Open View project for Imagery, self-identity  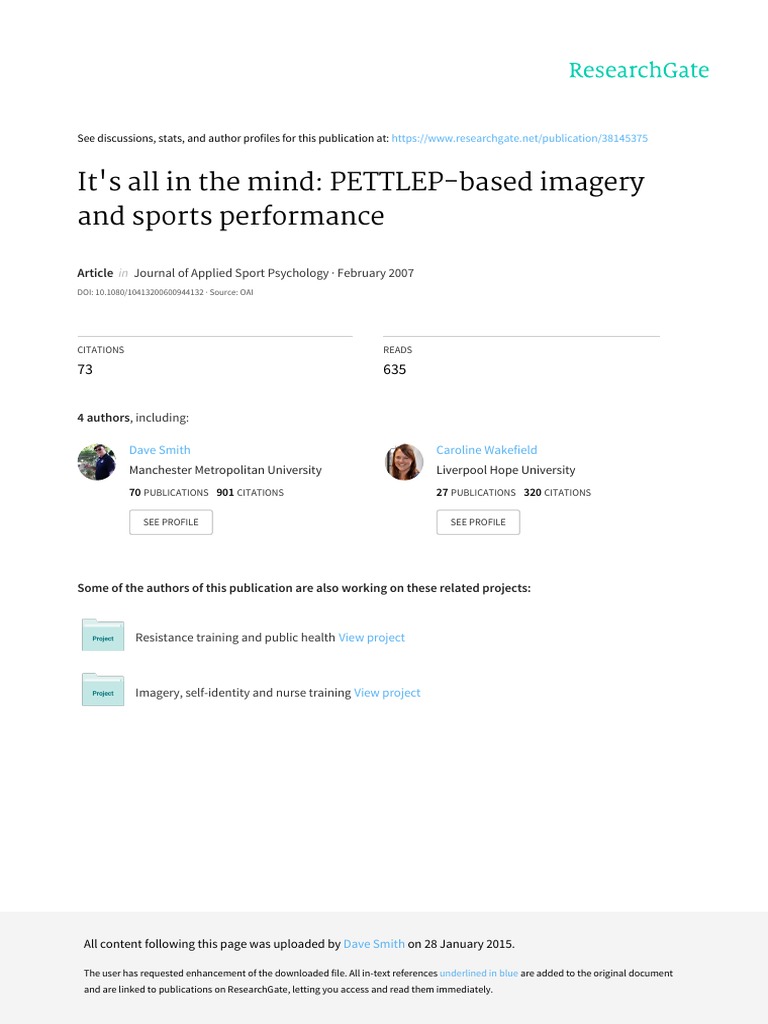[x=387, y=692]
